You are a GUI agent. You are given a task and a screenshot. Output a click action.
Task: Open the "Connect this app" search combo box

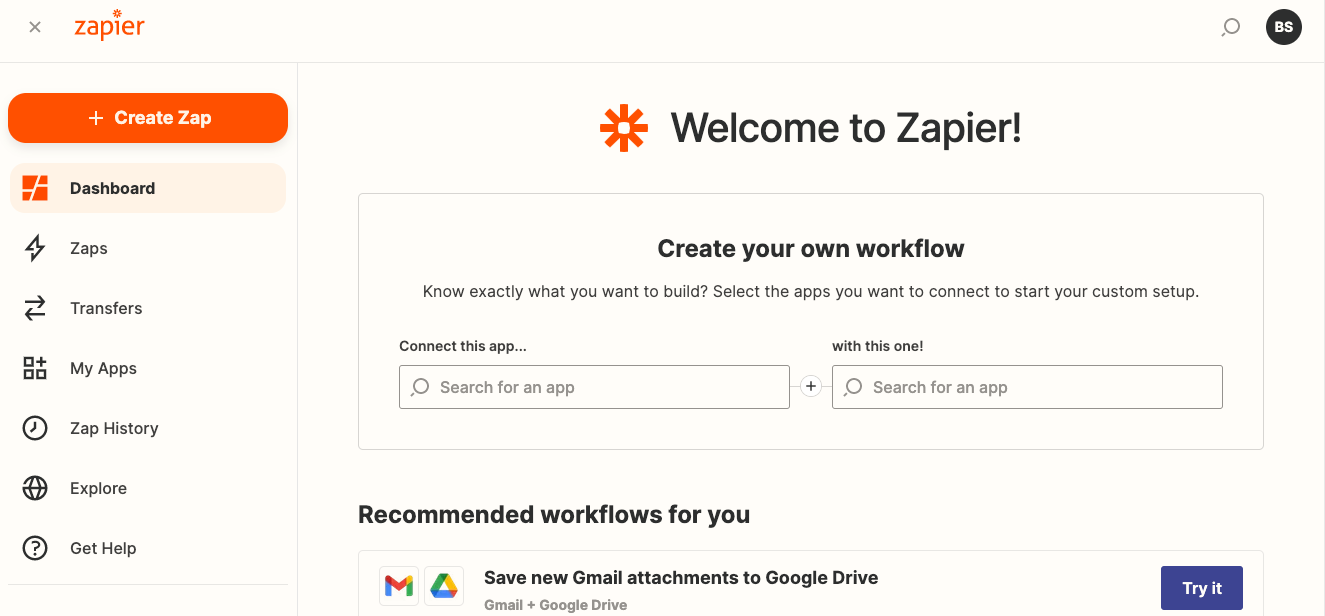click(x=594, y=387)
